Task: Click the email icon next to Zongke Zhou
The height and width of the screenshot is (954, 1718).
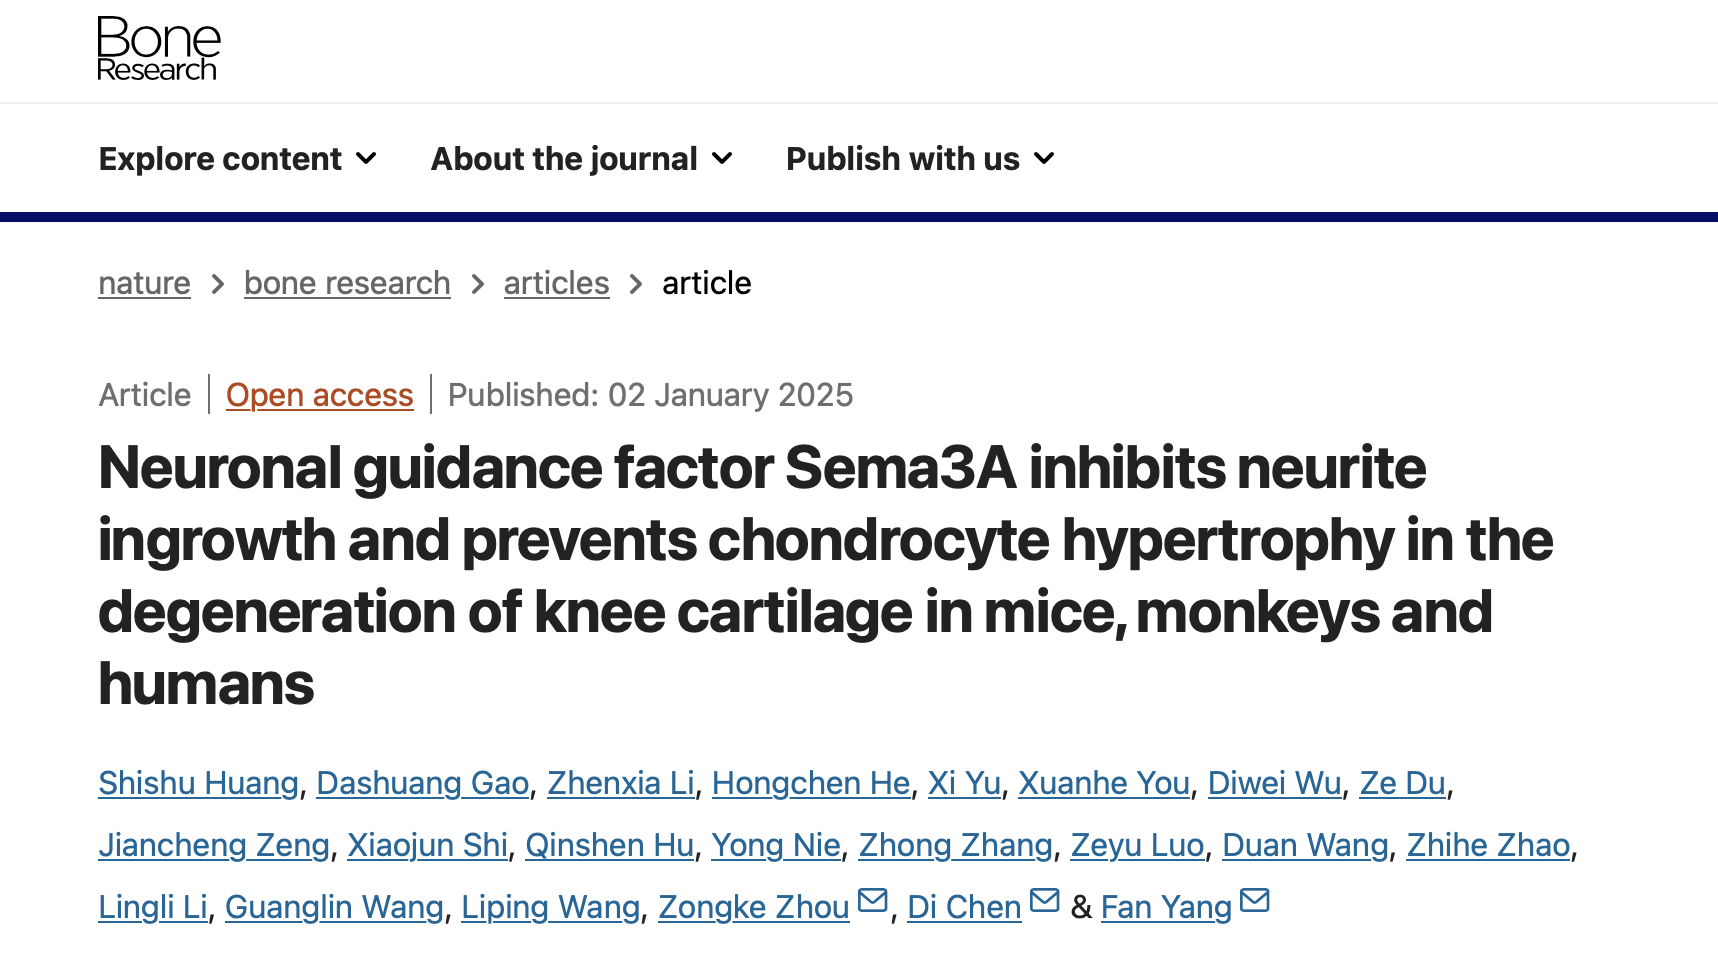Action: click(x=872, y=901)
